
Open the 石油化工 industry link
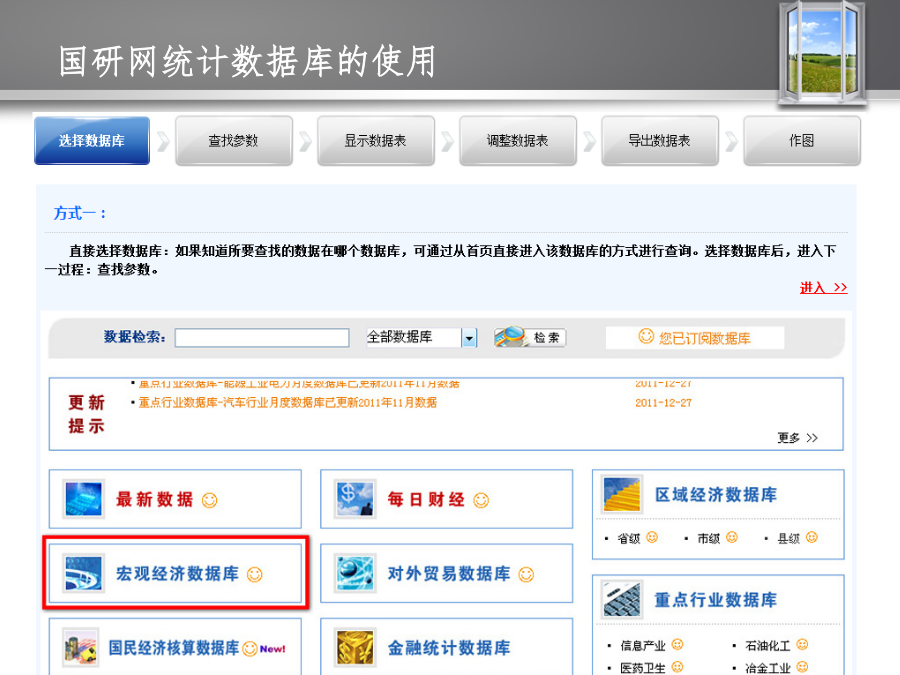(768, 646)
